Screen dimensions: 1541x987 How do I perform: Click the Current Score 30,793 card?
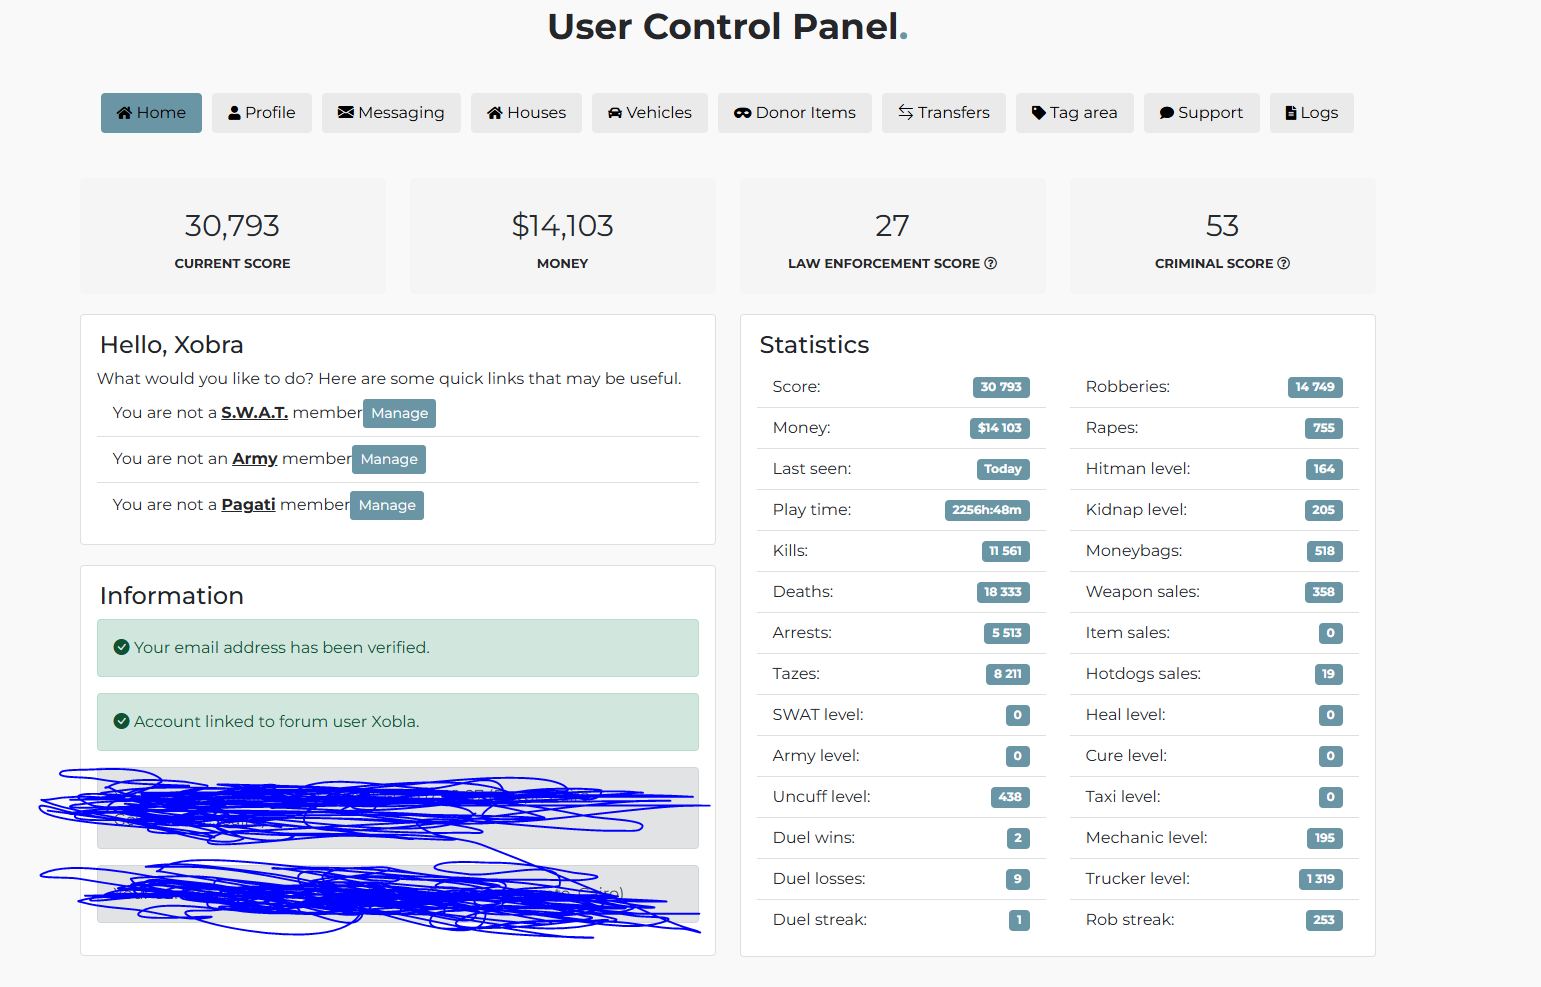[x=233, y=236]
